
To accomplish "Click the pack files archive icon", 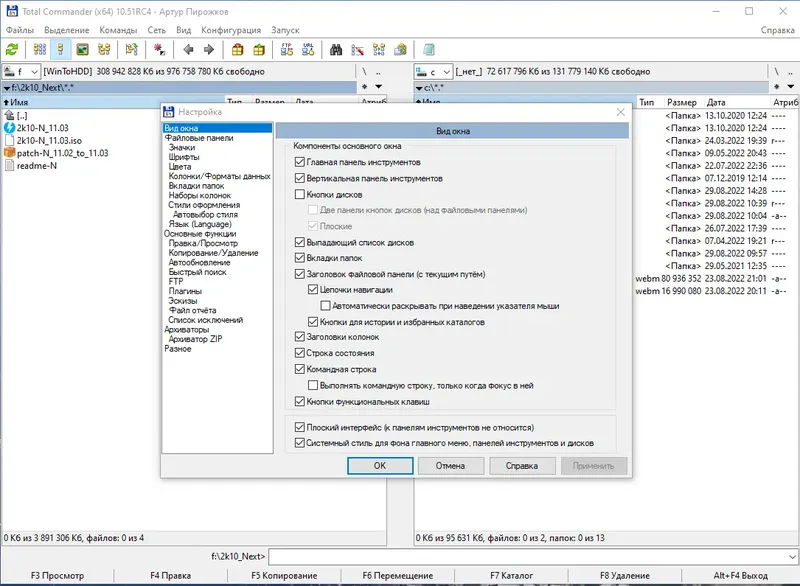I will coord(237,49).
